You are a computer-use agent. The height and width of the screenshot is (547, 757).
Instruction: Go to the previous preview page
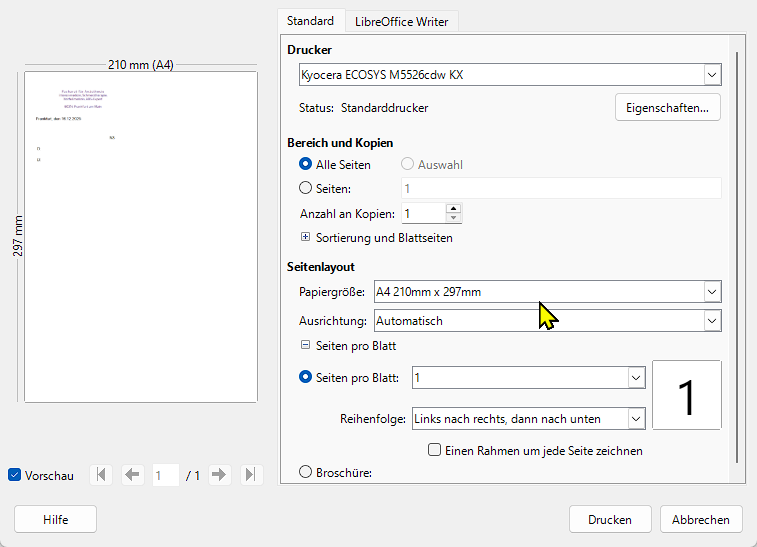pos(132,475)
